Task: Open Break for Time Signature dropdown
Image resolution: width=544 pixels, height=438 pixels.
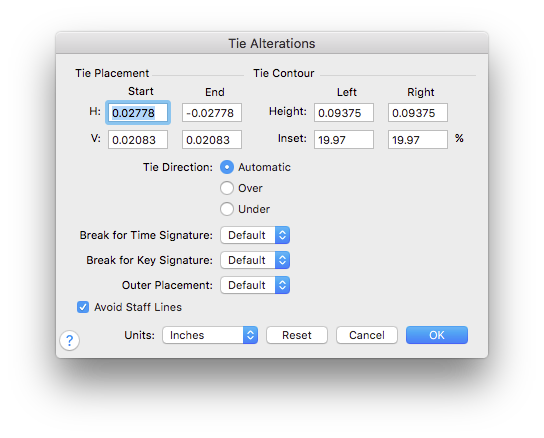Action: (x=255, y=235)
